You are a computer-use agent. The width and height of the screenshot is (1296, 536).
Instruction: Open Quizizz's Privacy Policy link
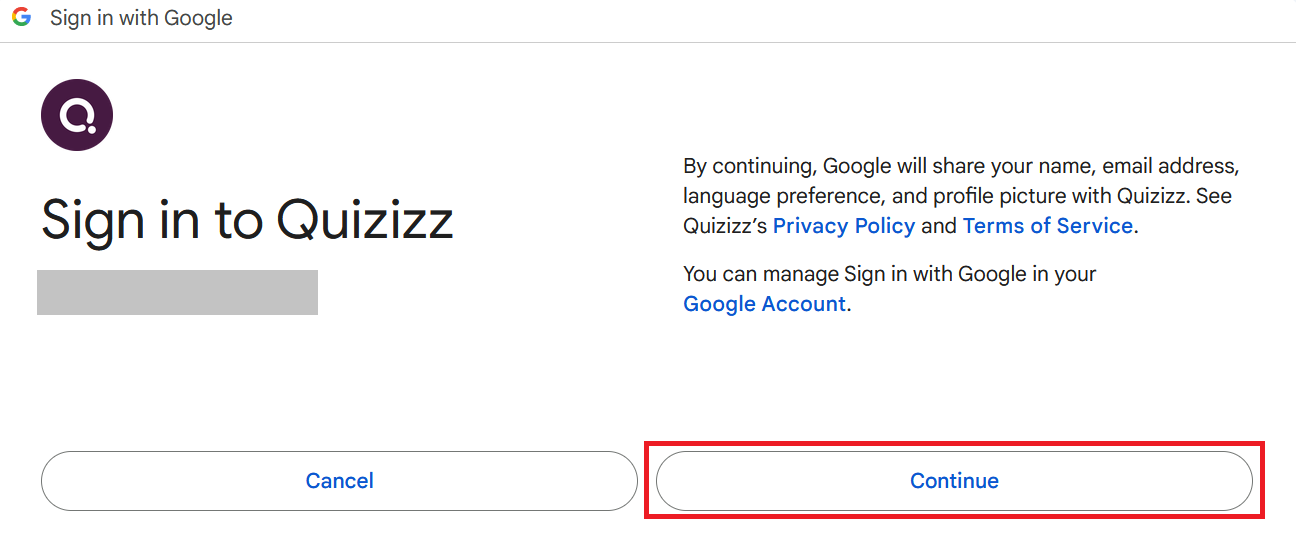(x=844, y=226)
